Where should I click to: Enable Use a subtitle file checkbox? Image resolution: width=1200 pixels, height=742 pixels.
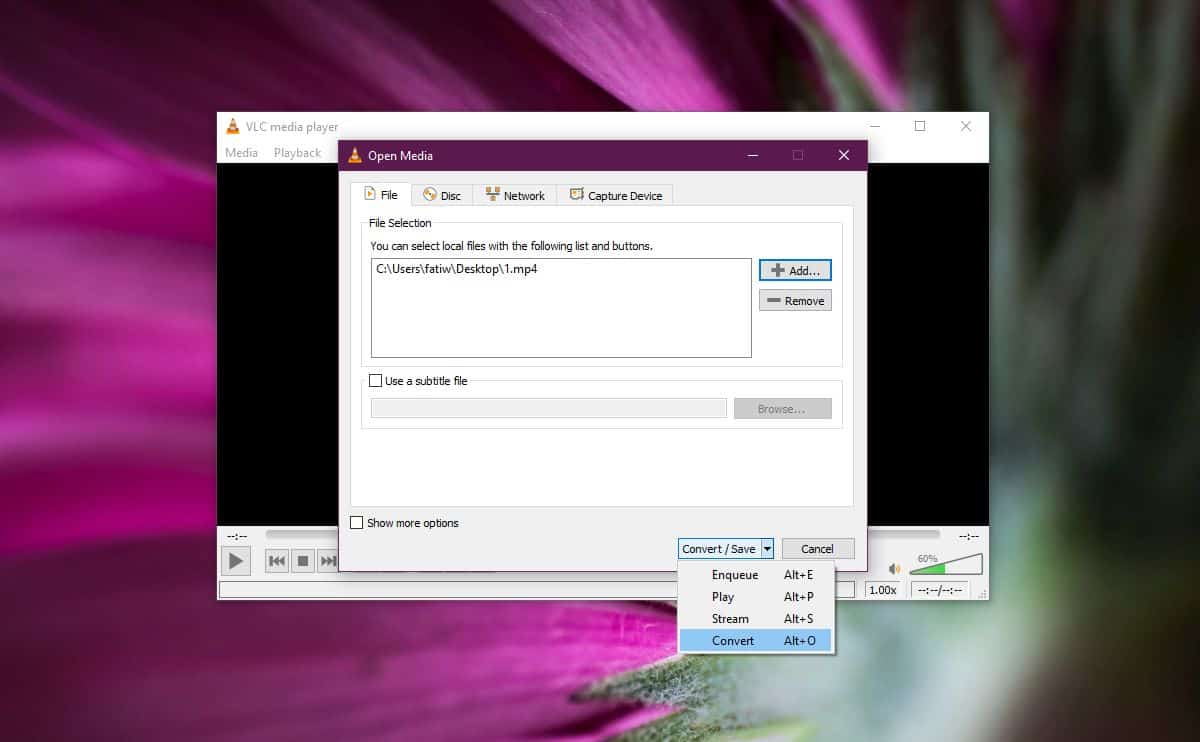[x=376, y=381]
